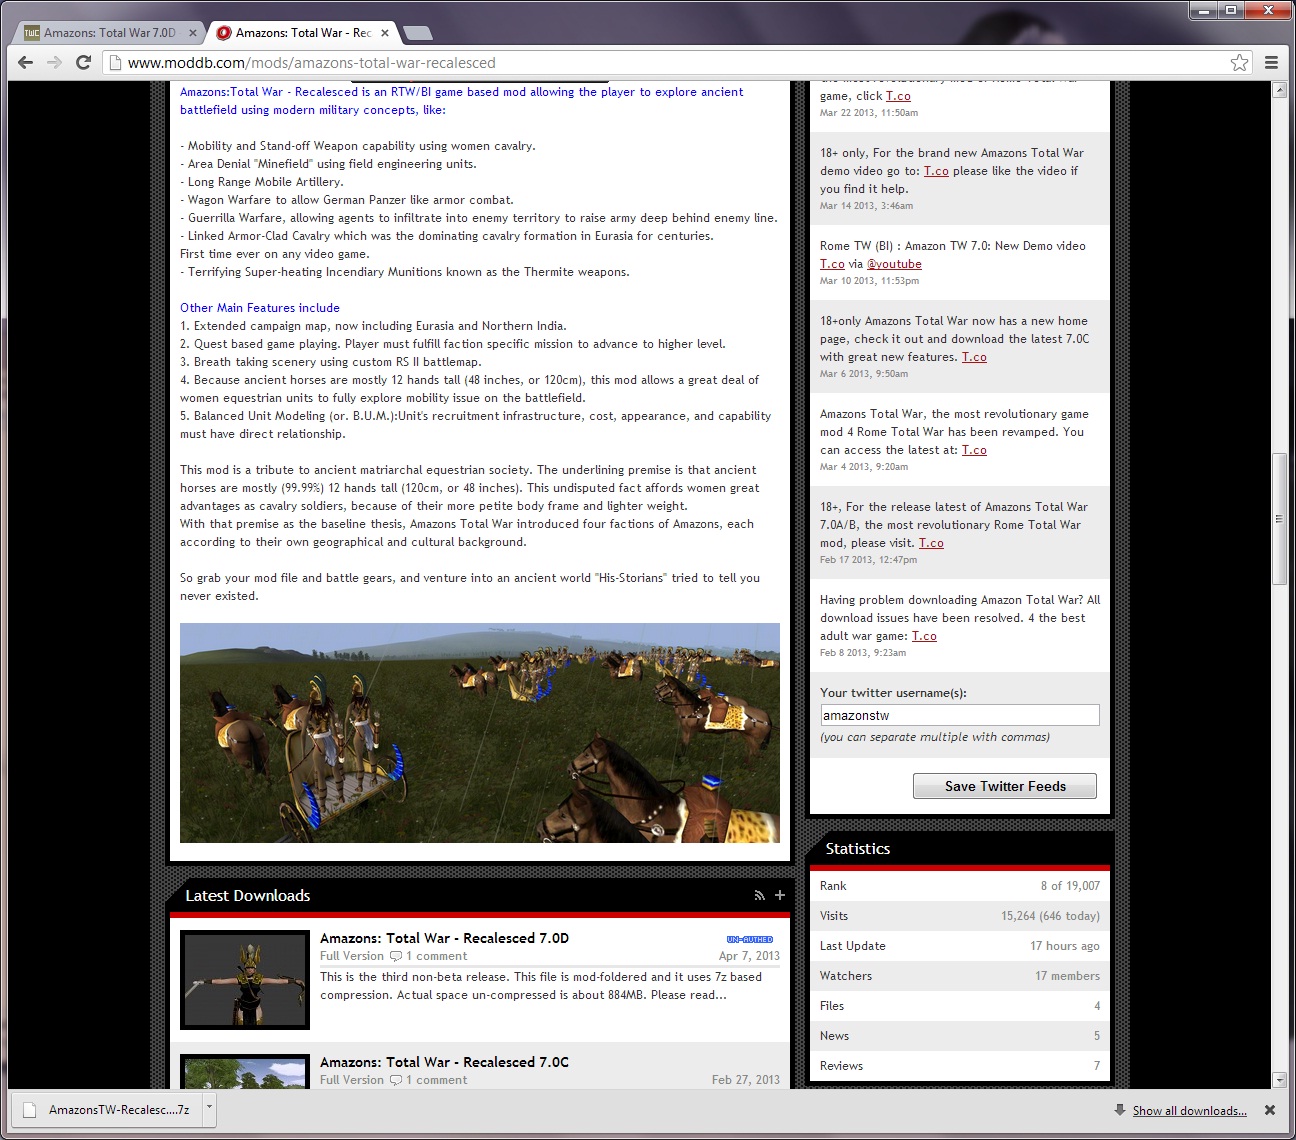Minimize the Chrome window
This screenshot has width=1296, height=1140.
coord(1203,10)
